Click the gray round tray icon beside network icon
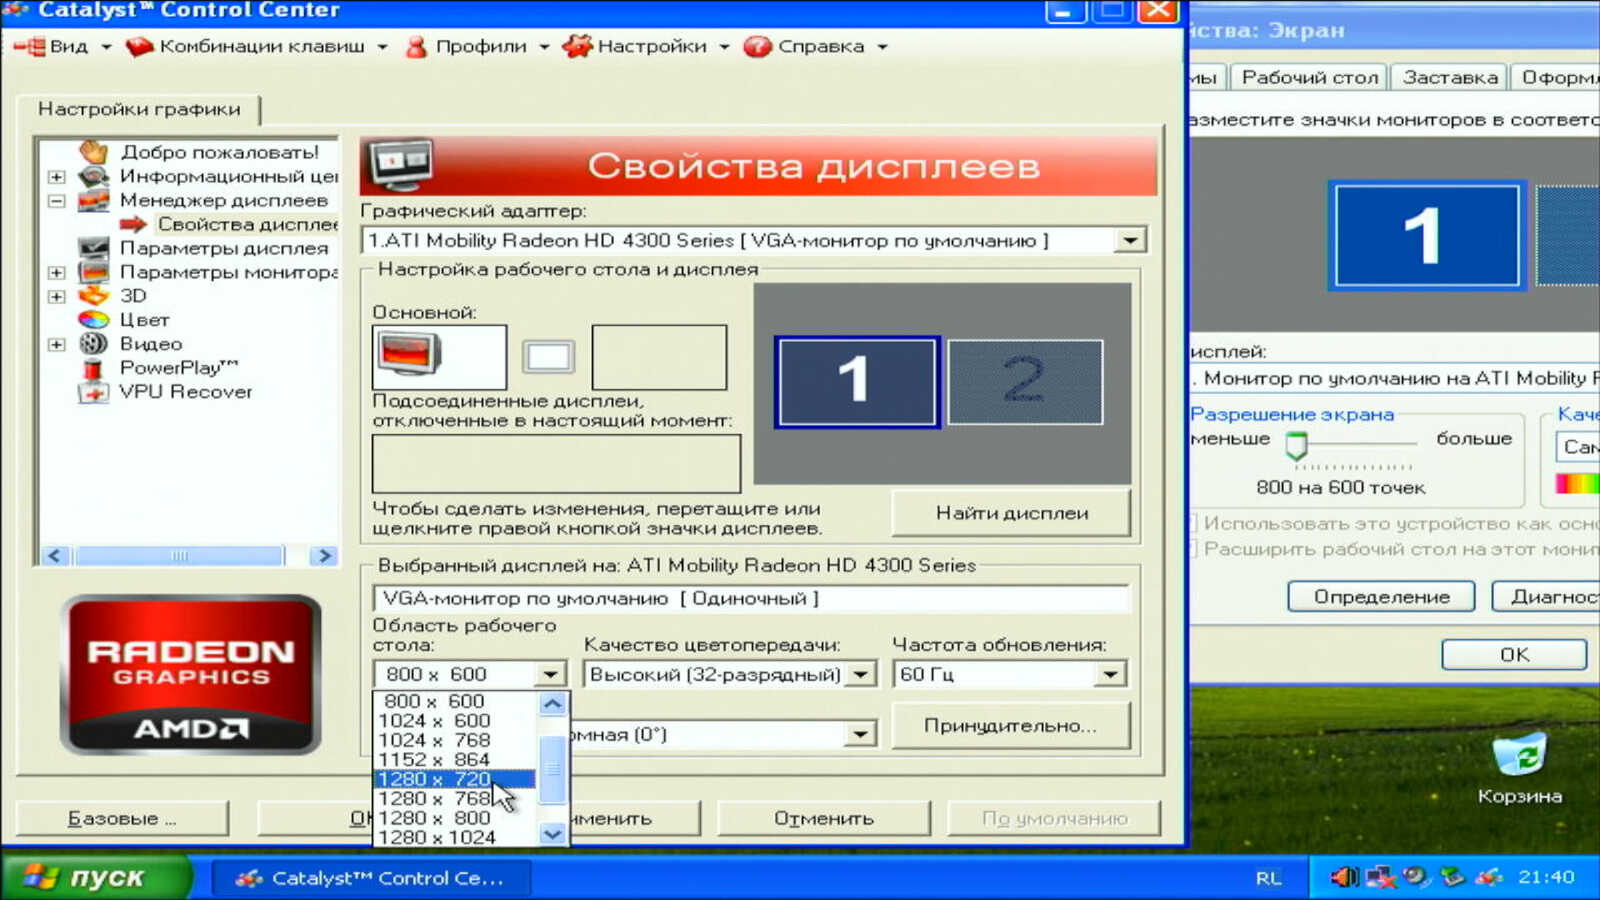The width and height of the screenshot is (1600, 900). click(1415, 877)
